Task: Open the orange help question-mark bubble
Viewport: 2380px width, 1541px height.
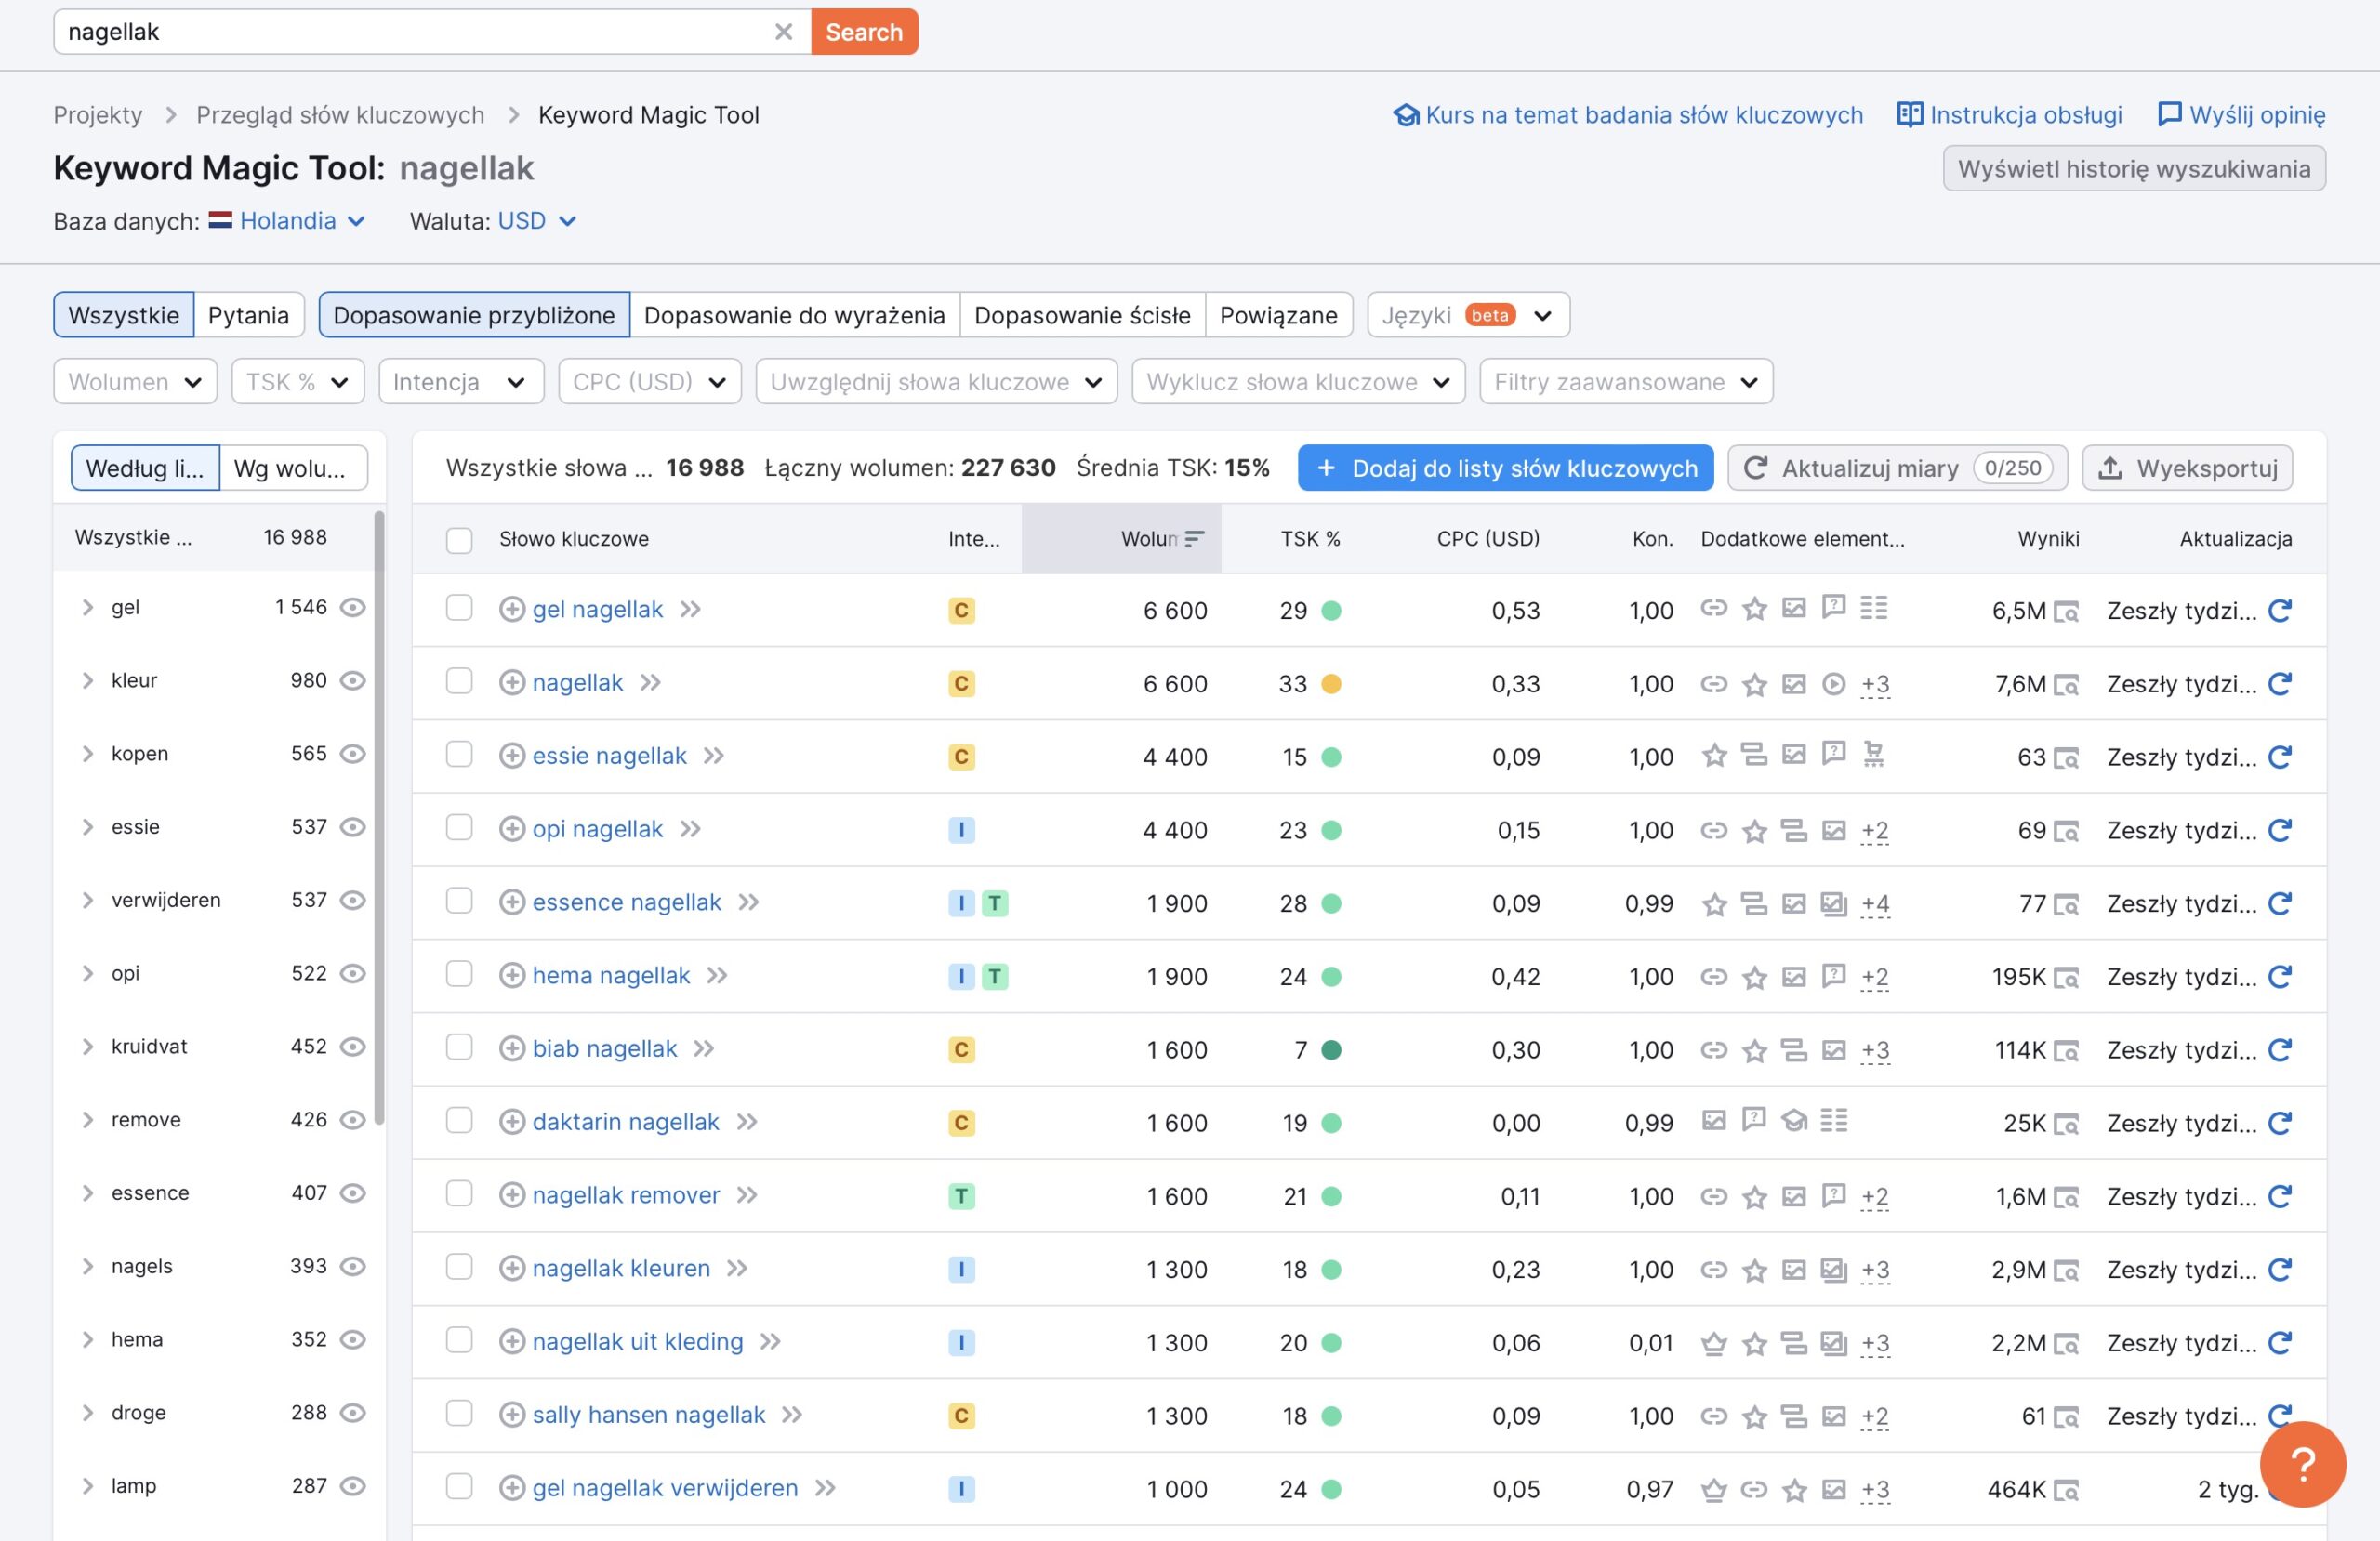Action: [2302, 1464]
